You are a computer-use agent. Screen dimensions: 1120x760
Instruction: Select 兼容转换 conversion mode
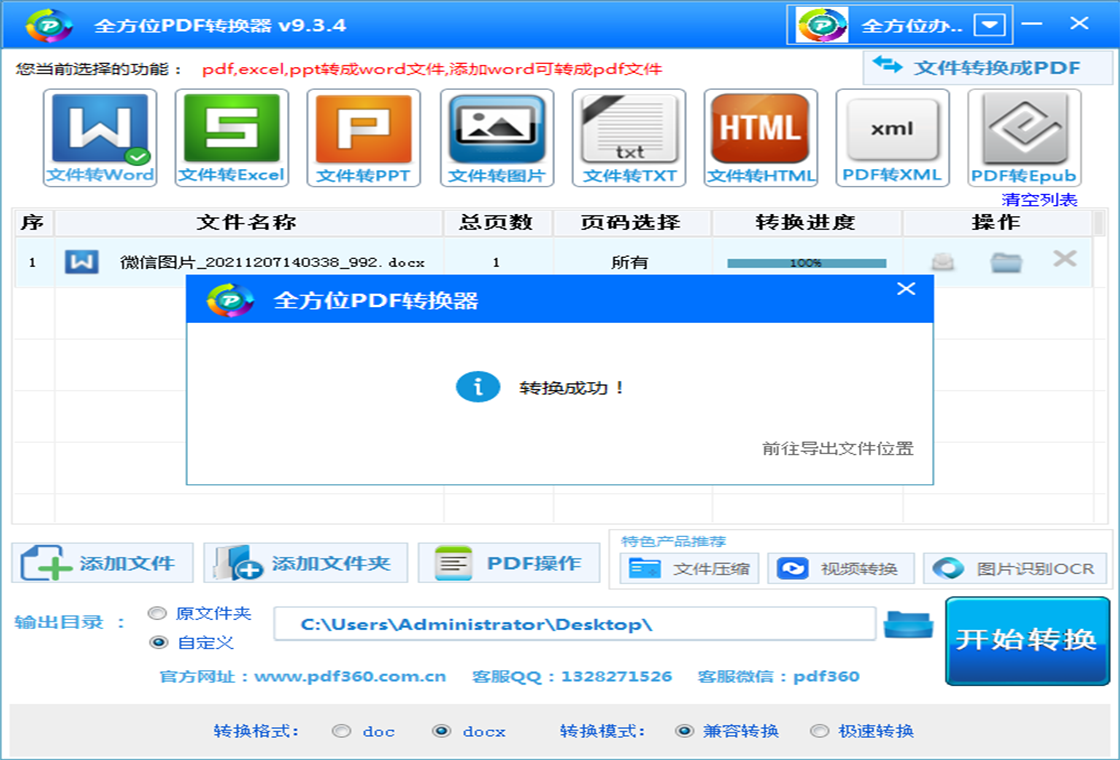684,731
